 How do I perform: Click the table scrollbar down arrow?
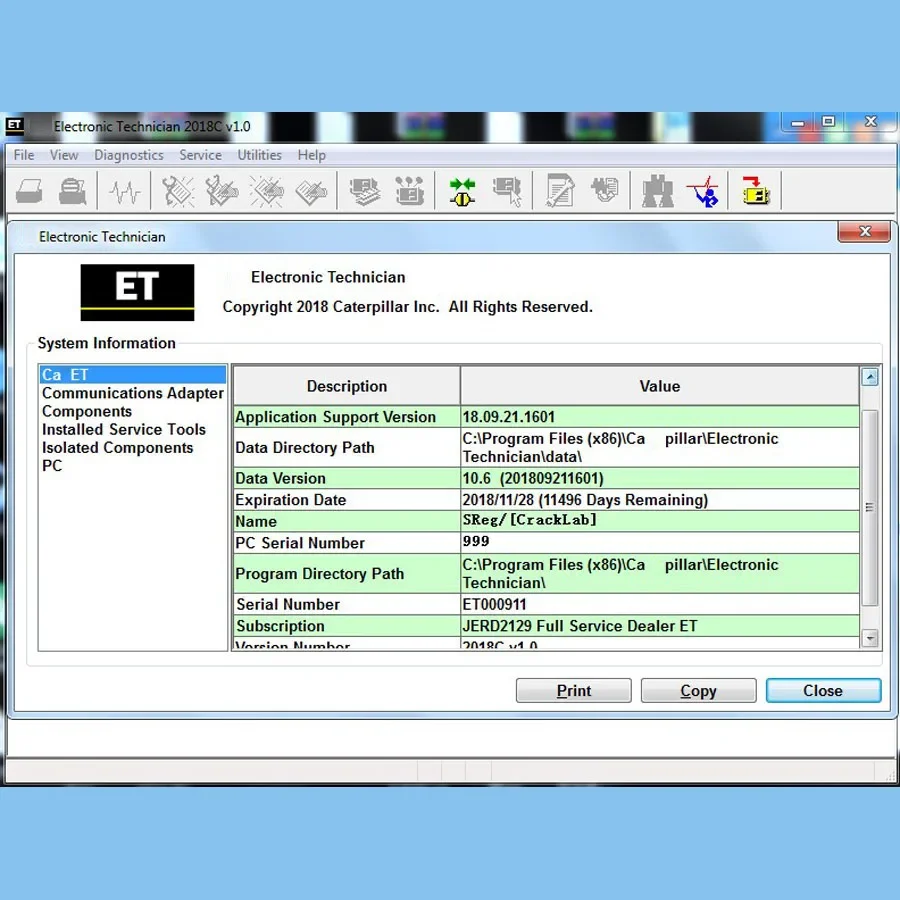[x=870, y=638]
